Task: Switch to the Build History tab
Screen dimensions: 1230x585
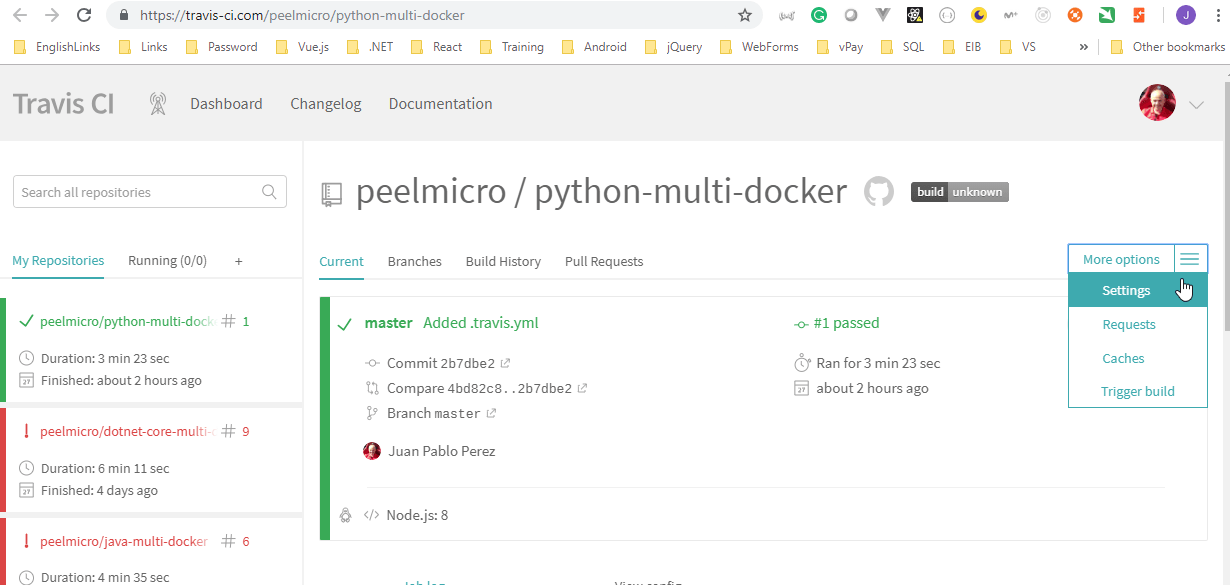Action: click(x=503, y=261)
